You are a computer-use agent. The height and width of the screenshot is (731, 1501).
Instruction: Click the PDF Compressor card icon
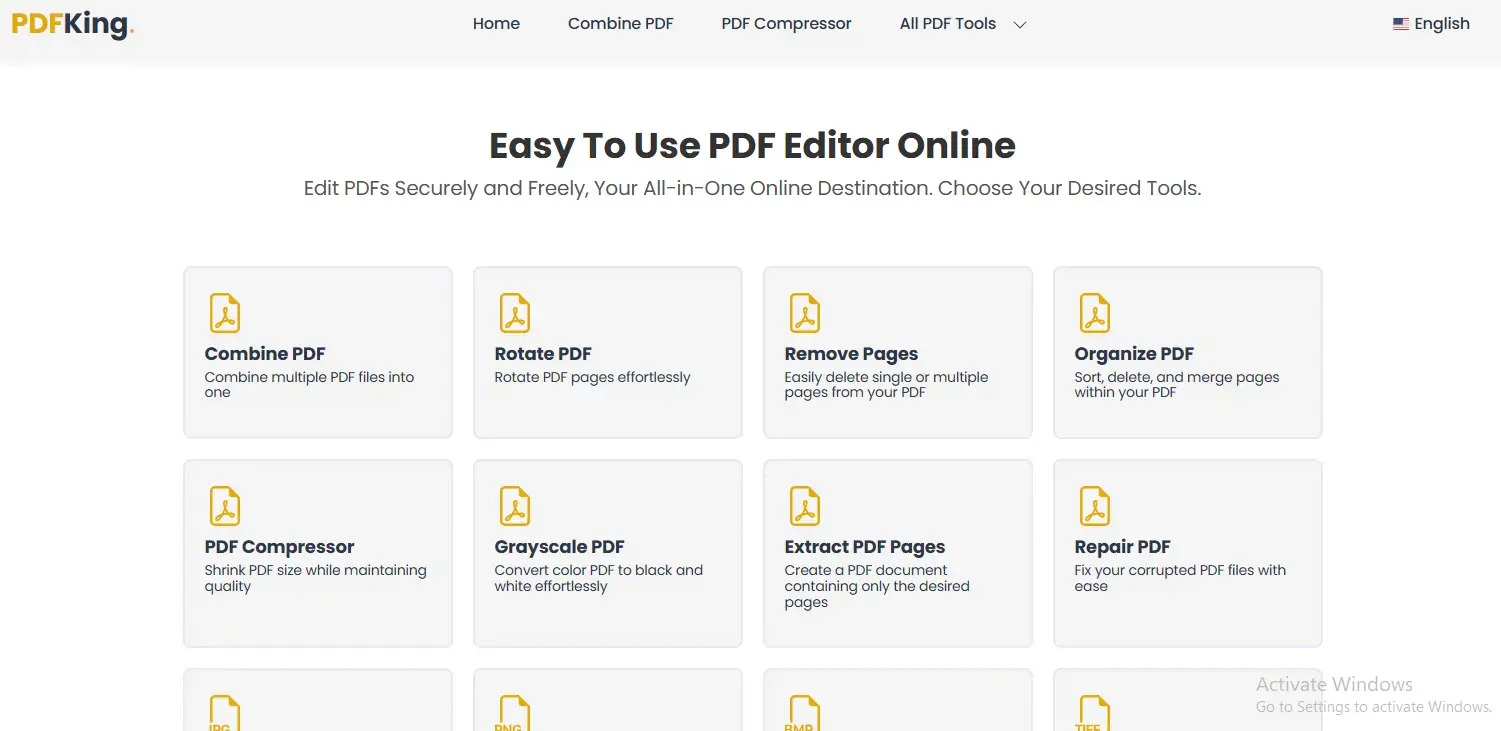(x=224, y=506)
